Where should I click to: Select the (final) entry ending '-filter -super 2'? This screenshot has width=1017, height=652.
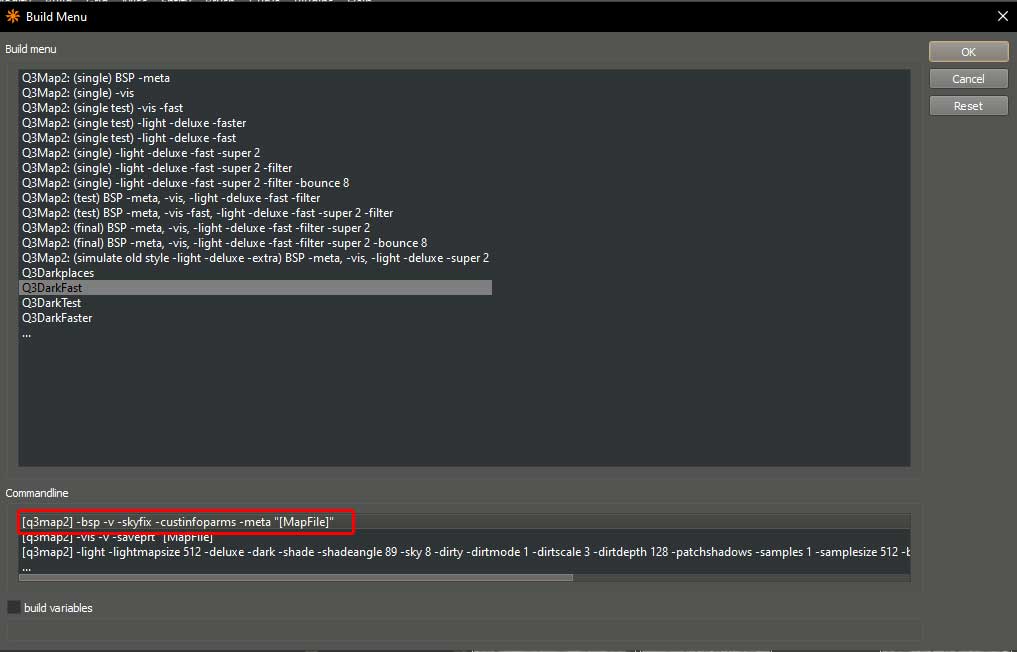[196, 227]
